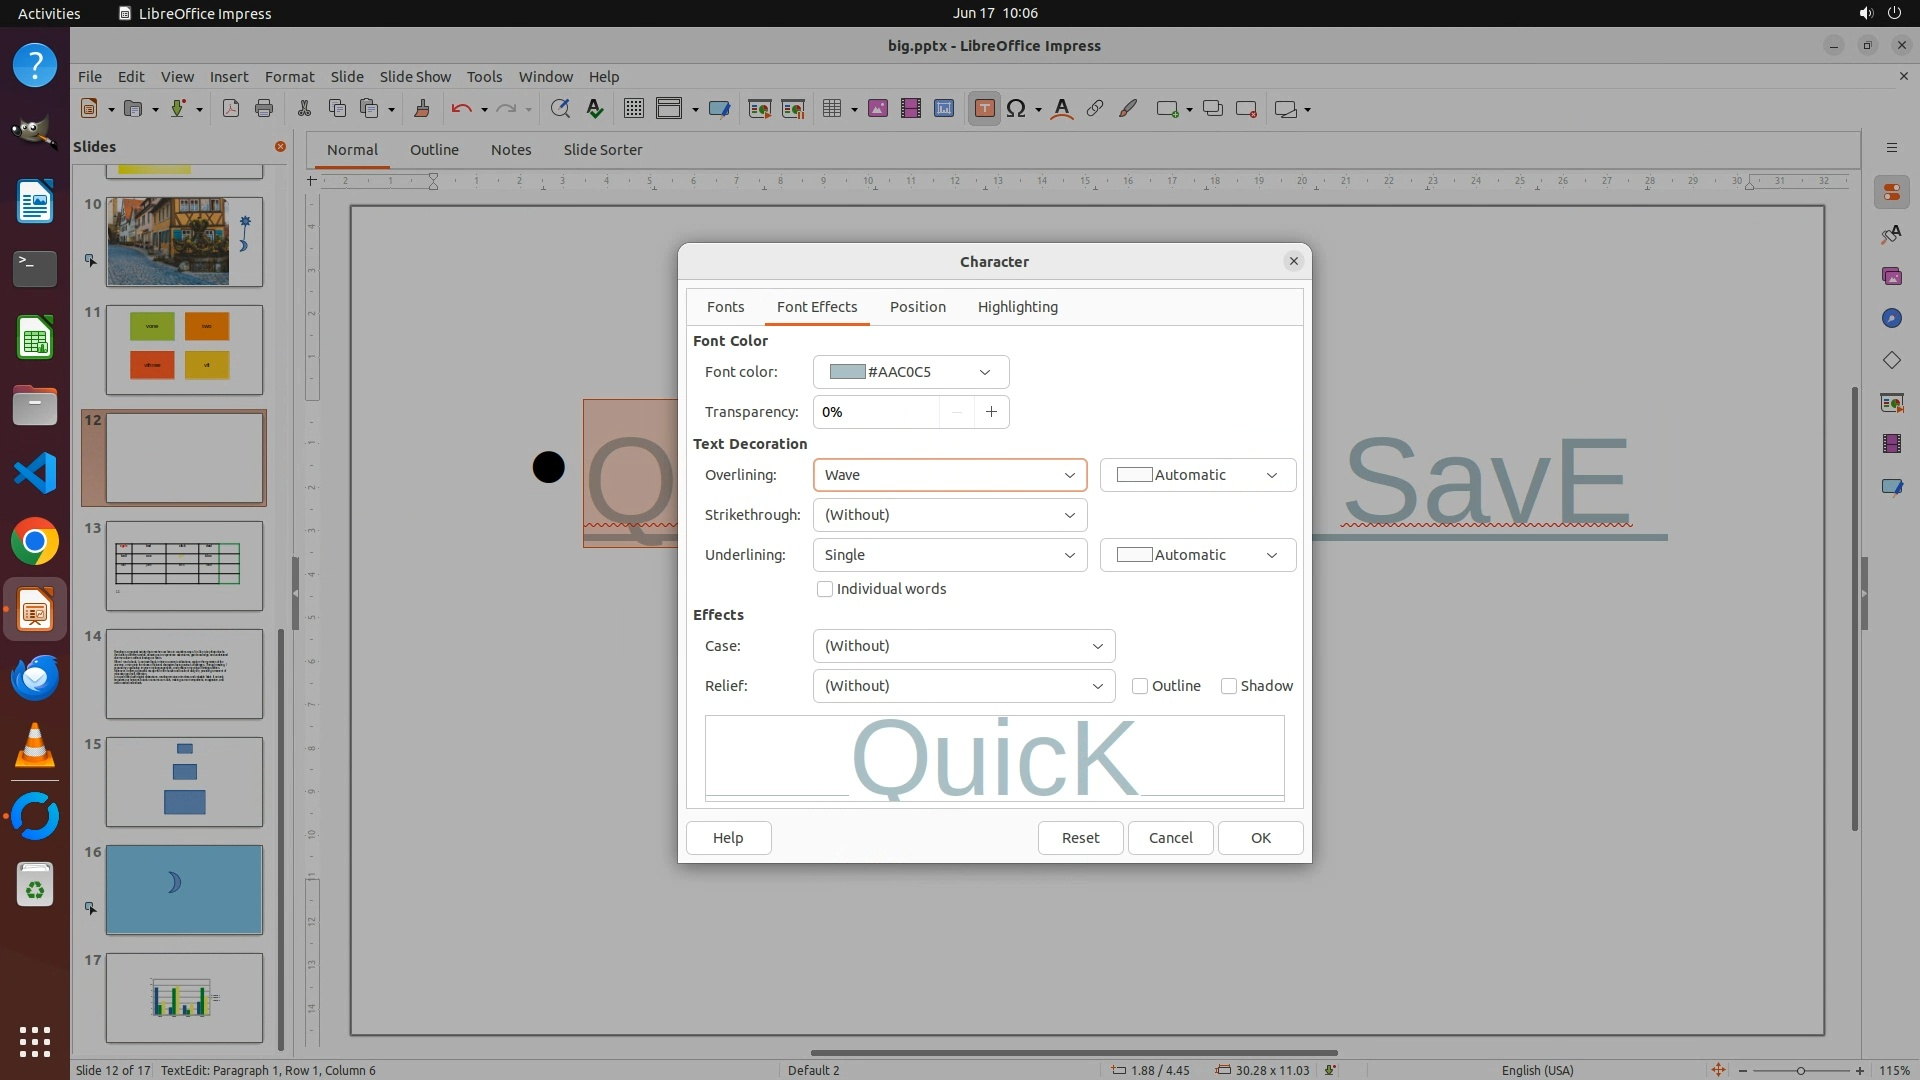Viewport: 1920px width, 1080px height.
Task: Toggle the Display Grid icon
Action: pos(633,109)
